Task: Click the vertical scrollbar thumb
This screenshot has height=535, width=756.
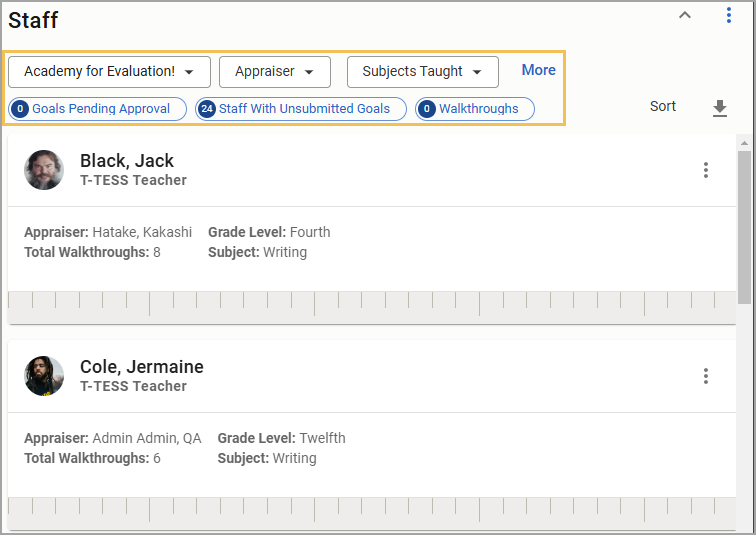Action: point(744,226)
